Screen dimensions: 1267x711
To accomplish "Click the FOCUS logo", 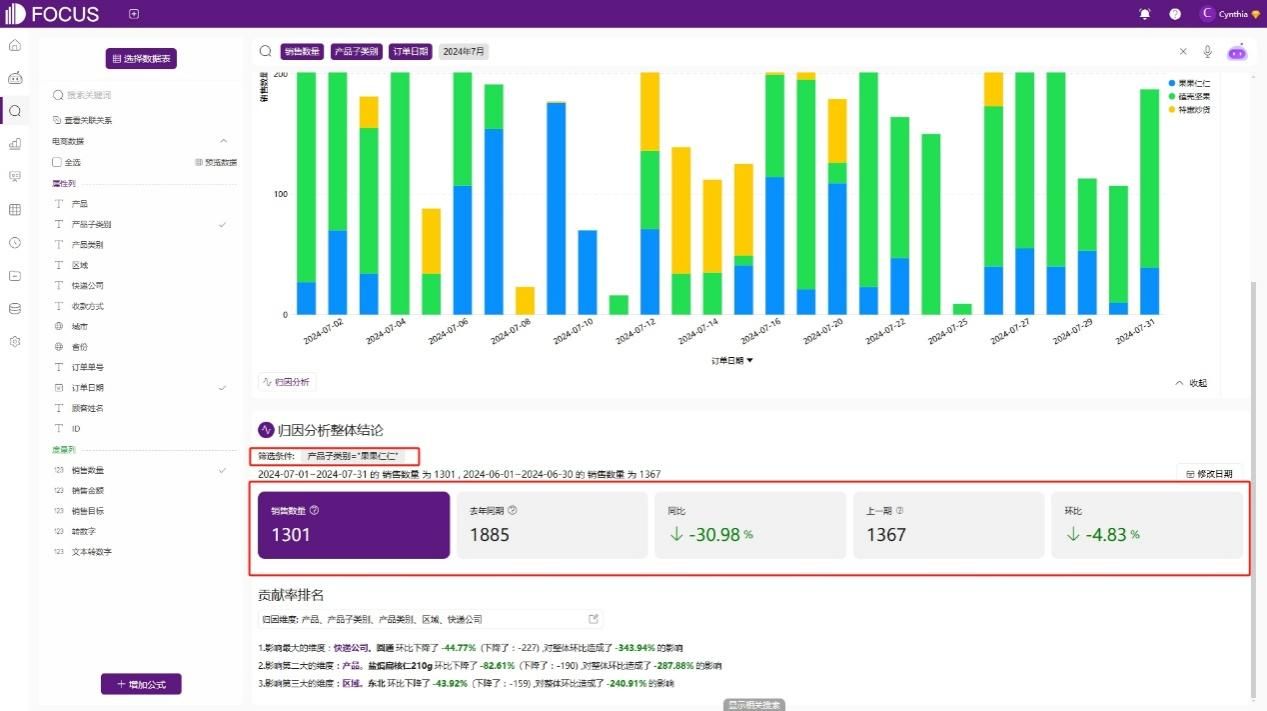I will coord(52,14).
